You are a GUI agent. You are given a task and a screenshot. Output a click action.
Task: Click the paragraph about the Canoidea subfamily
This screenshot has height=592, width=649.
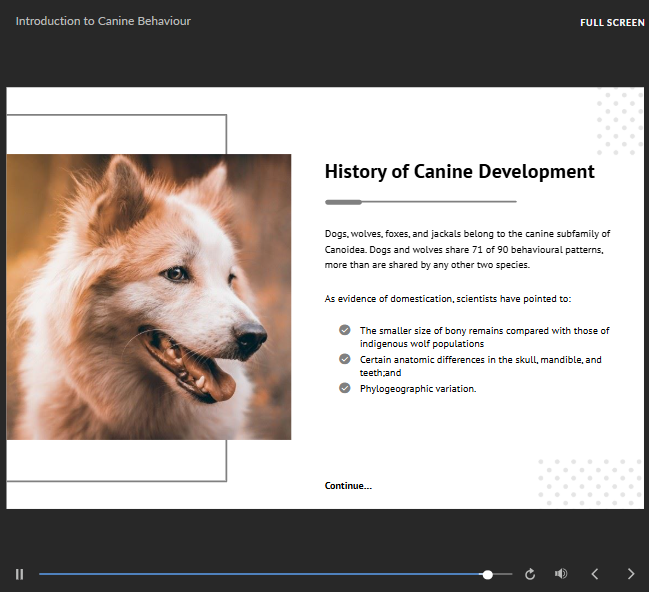coord(467,249)
